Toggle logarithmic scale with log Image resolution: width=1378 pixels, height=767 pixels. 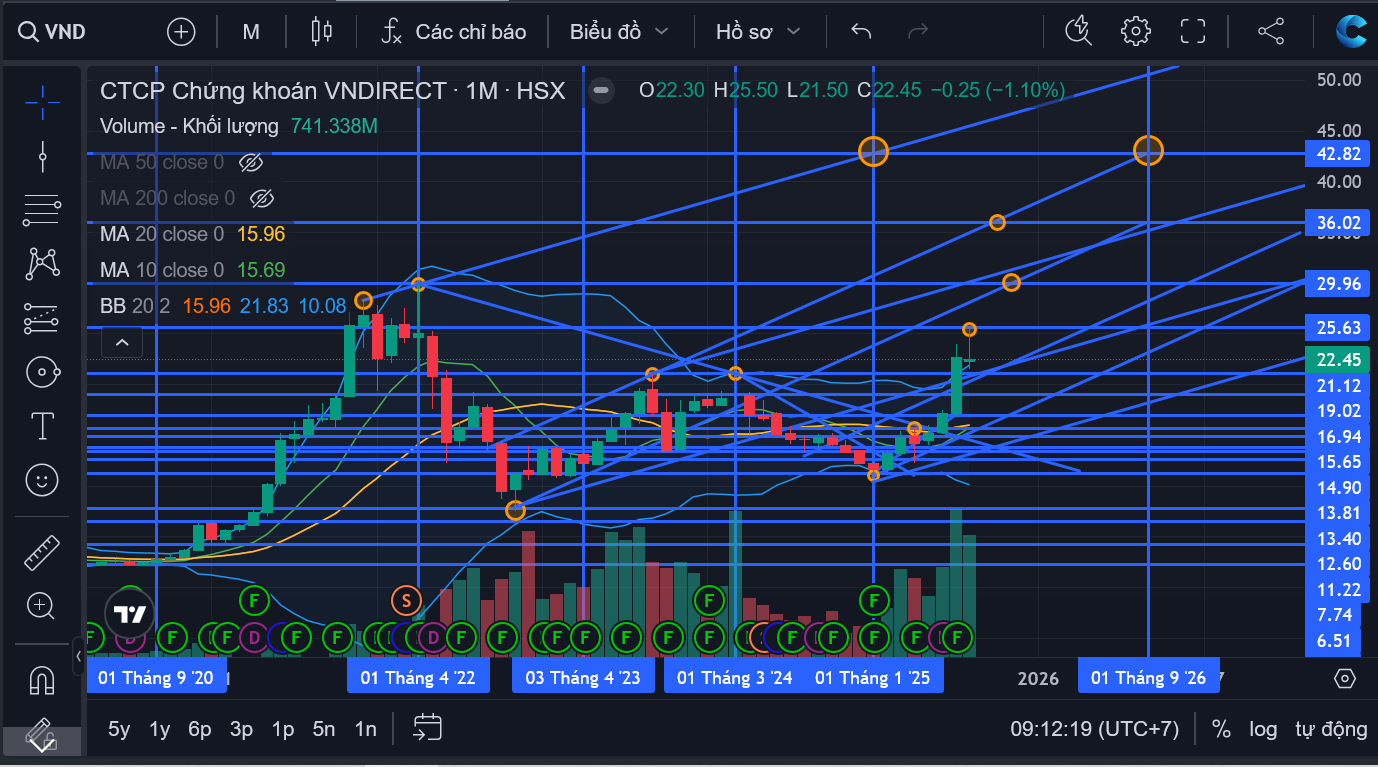1263,729
